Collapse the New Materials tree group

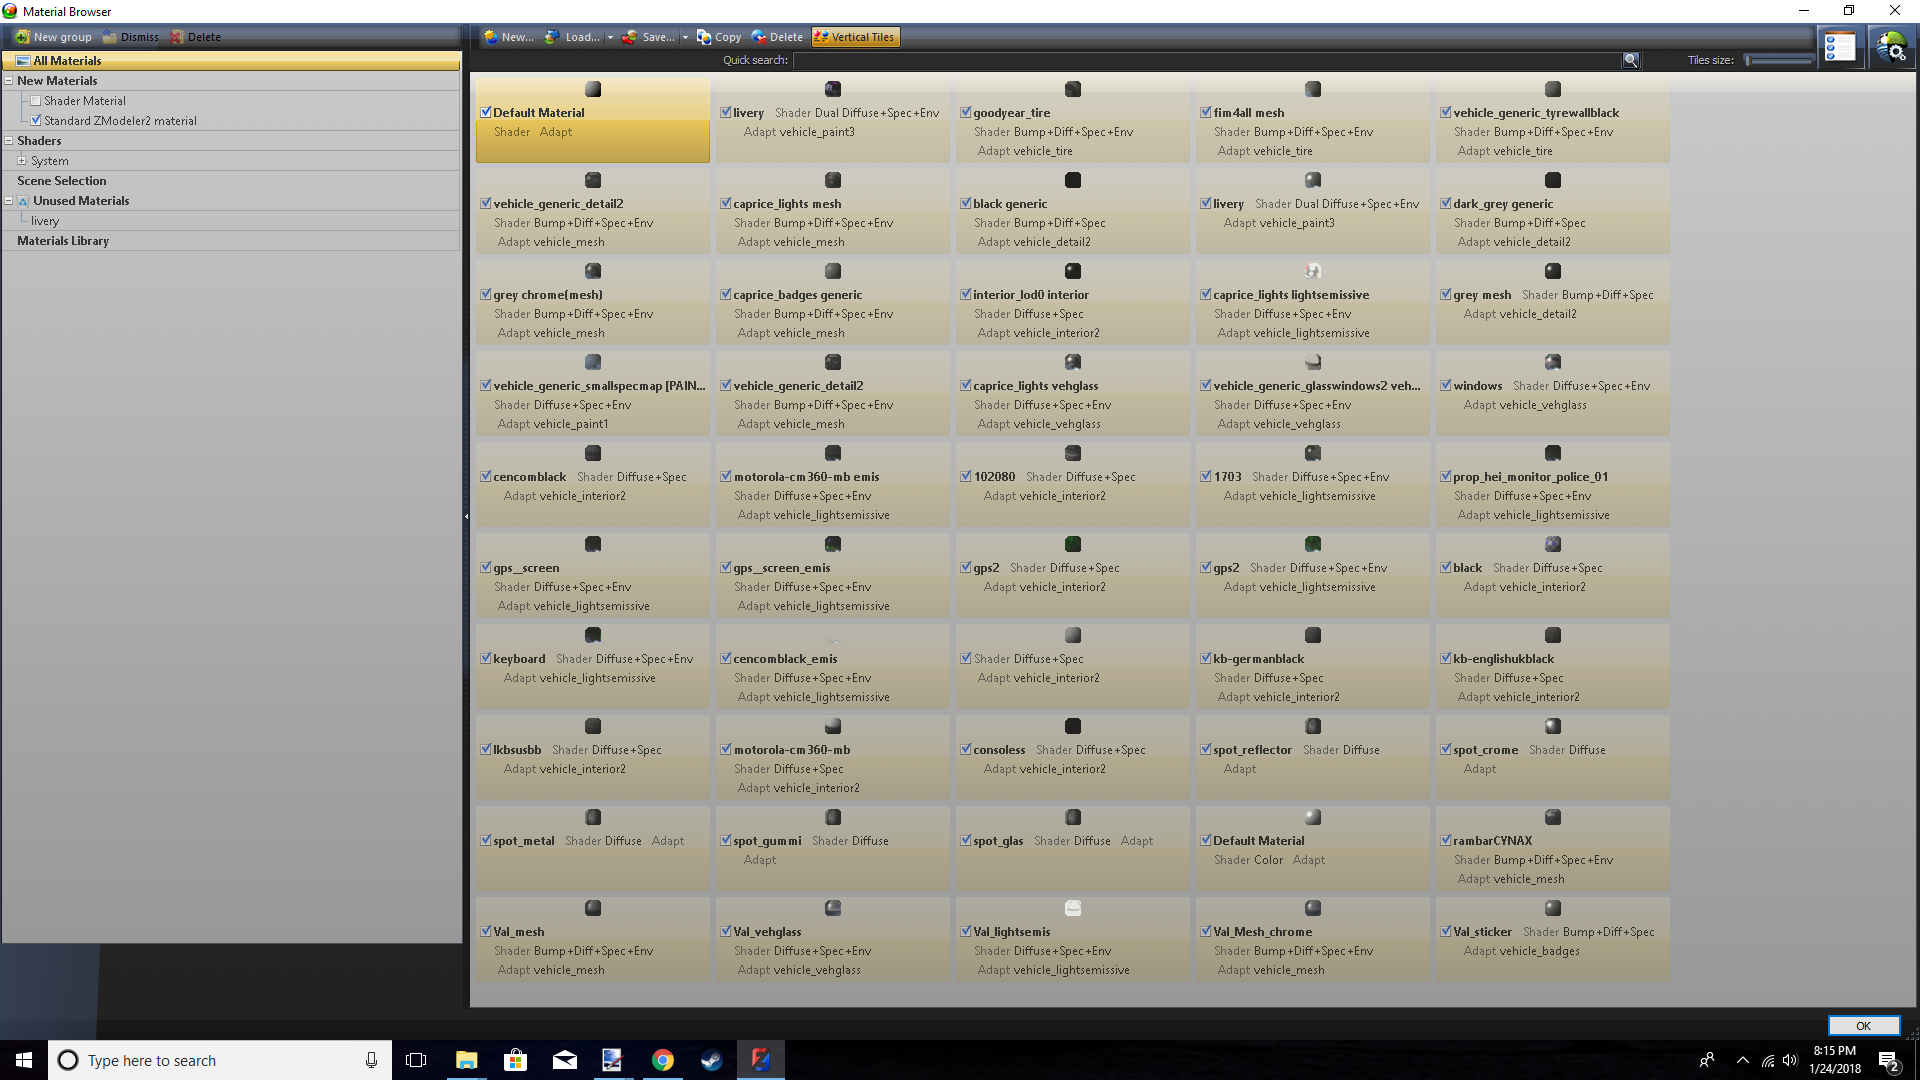[x=9, y=81]
